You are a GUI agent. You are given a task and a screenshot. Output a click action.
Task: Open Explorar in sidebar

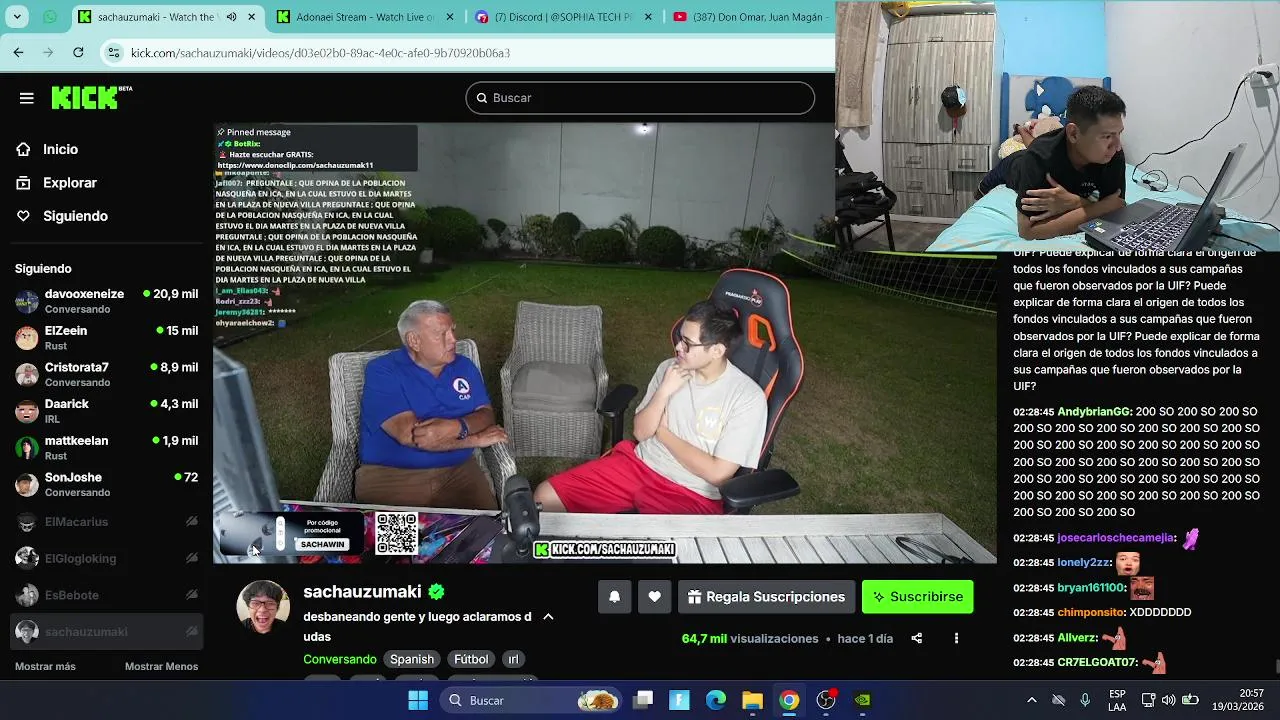[x=70, y=183]
